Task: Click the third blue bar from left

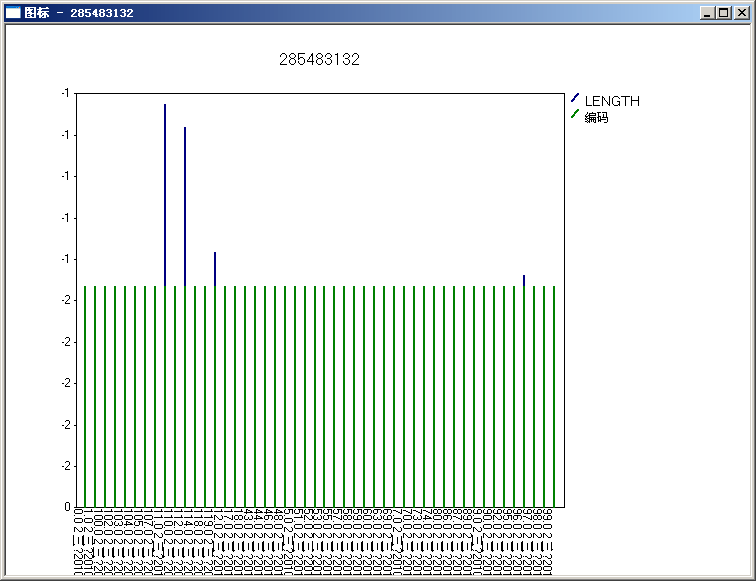Action: [215, 268]
